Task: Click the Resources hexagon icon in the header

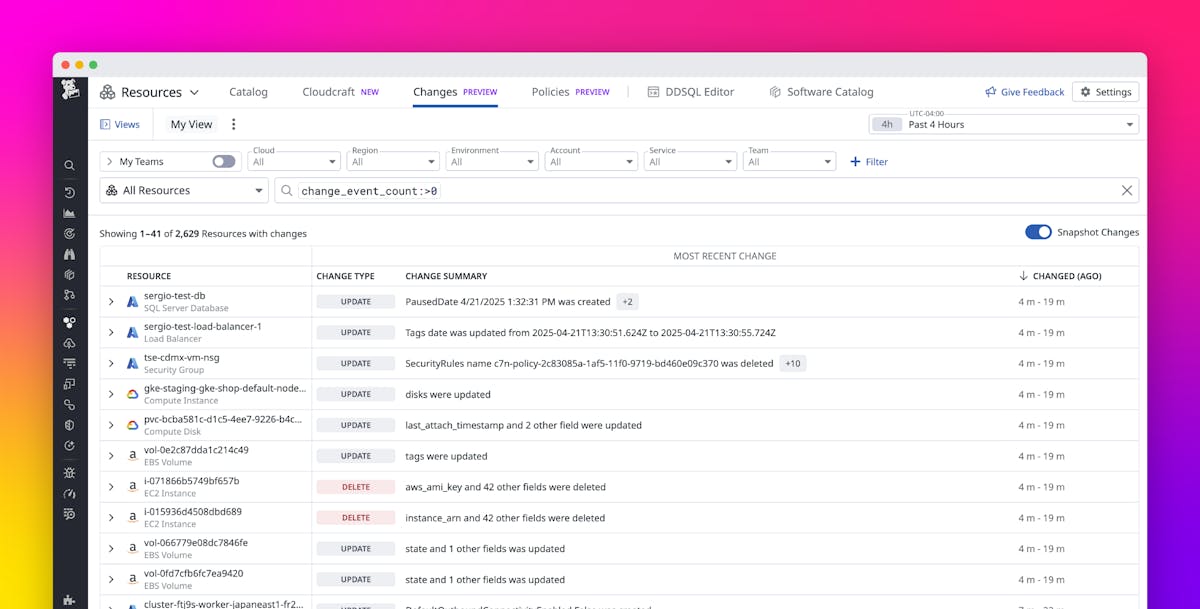Action: pyautogui.click(x=107, y=91)
